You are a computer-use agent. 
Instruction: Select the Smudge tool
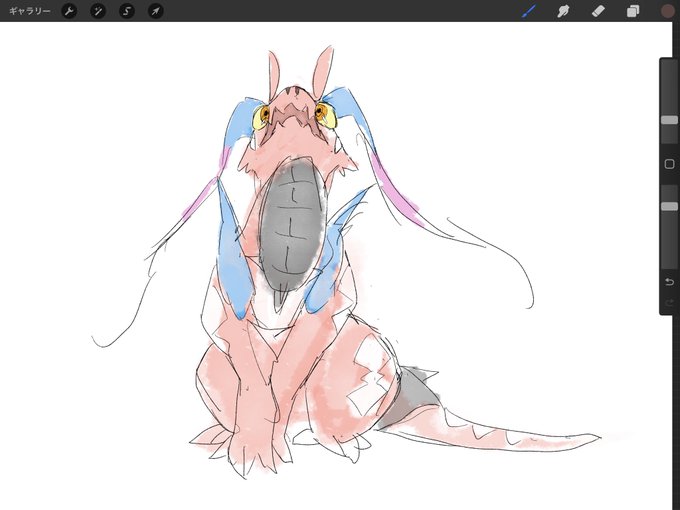click(563, 11)
